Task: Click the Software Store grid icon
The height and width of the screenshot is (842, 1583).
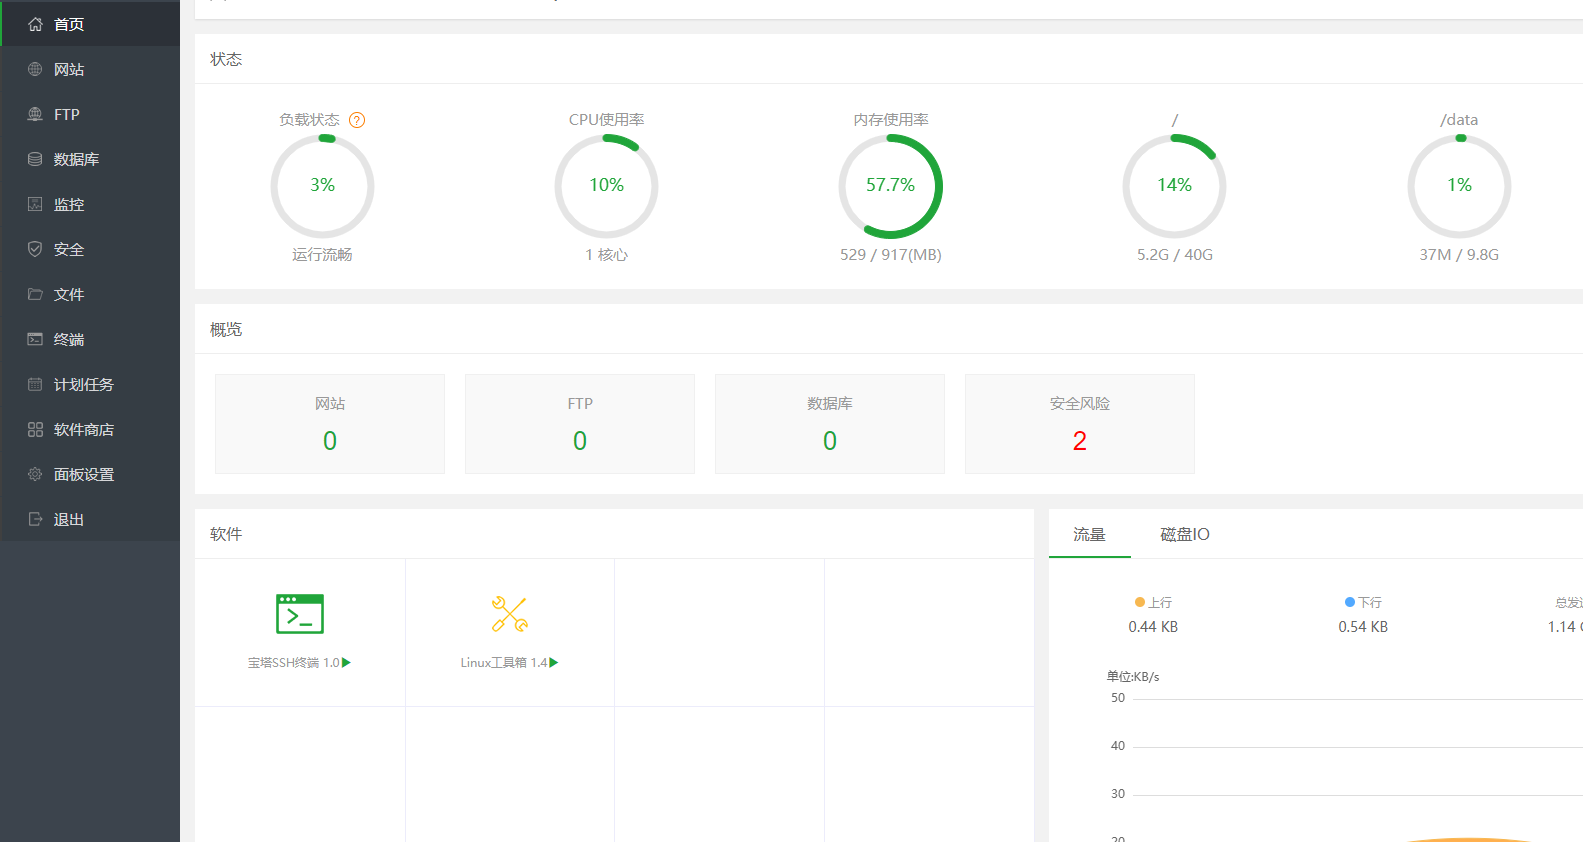Action: pos(35,429)
